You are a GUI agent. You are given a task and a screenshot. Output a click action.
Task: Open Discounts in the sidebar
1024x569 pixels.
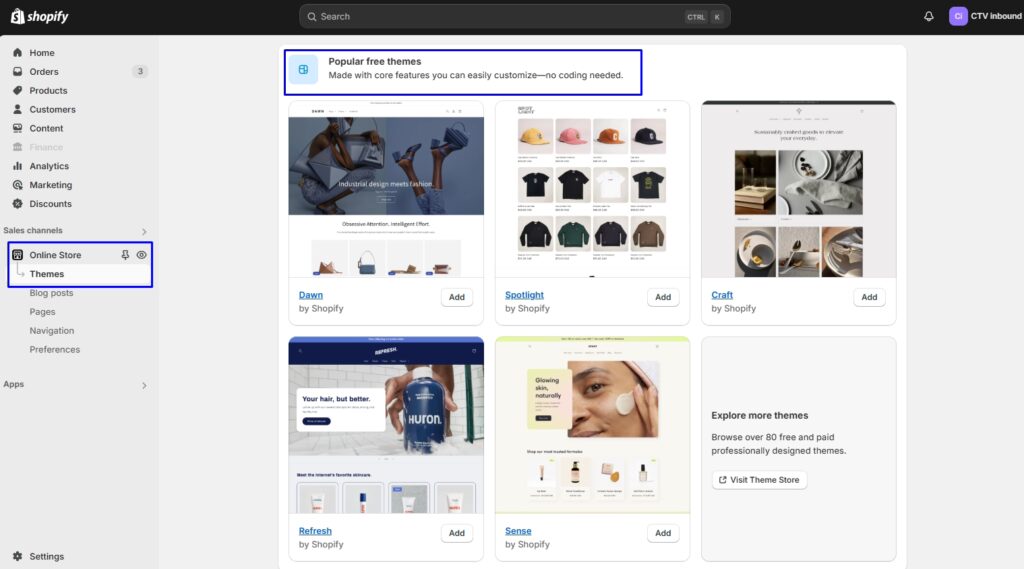click(x=50, y=204)
